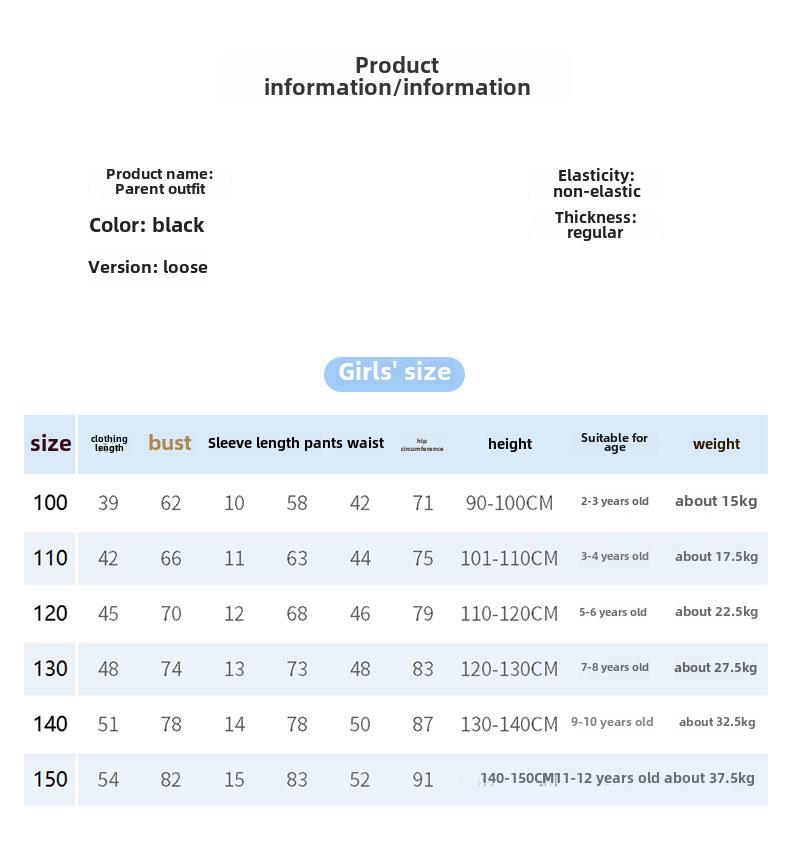
Task: Select size 150 row label
Action: pos(50,779)
